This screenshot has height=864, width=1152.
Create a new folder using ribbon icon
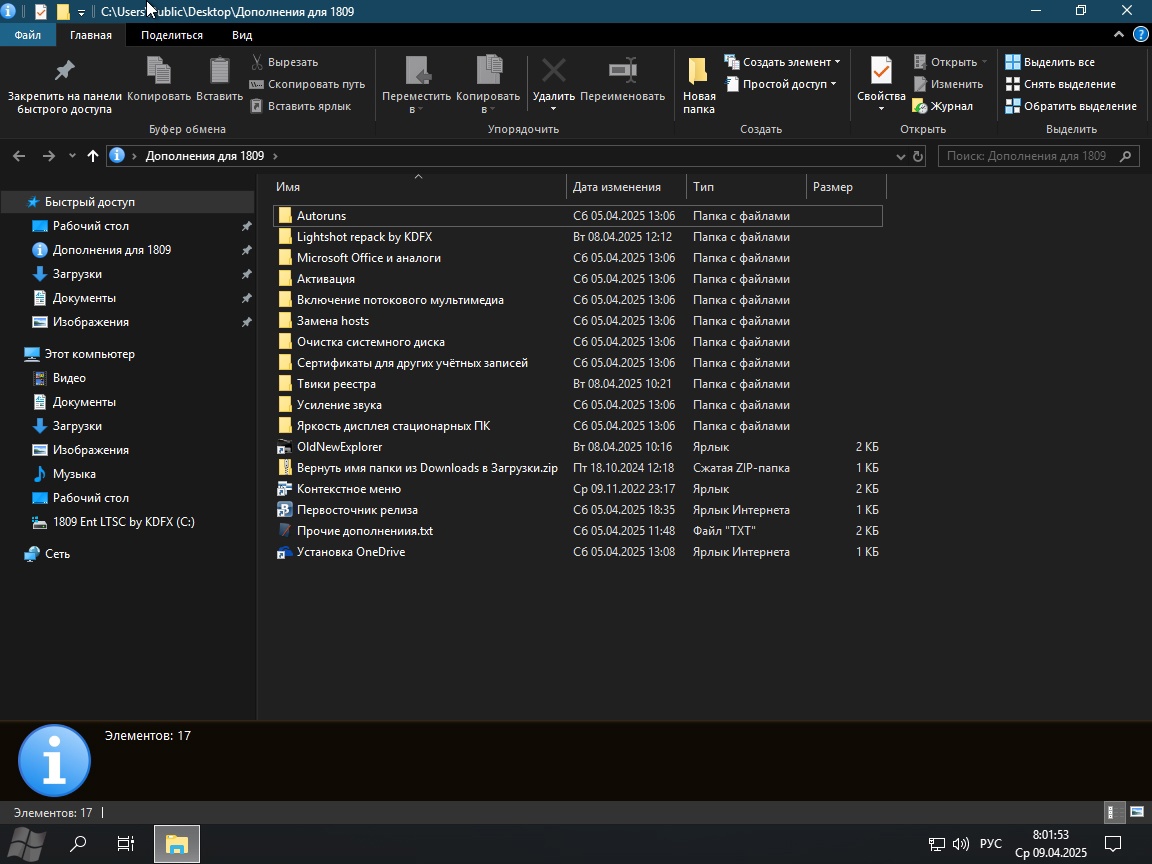coord(699,72)
